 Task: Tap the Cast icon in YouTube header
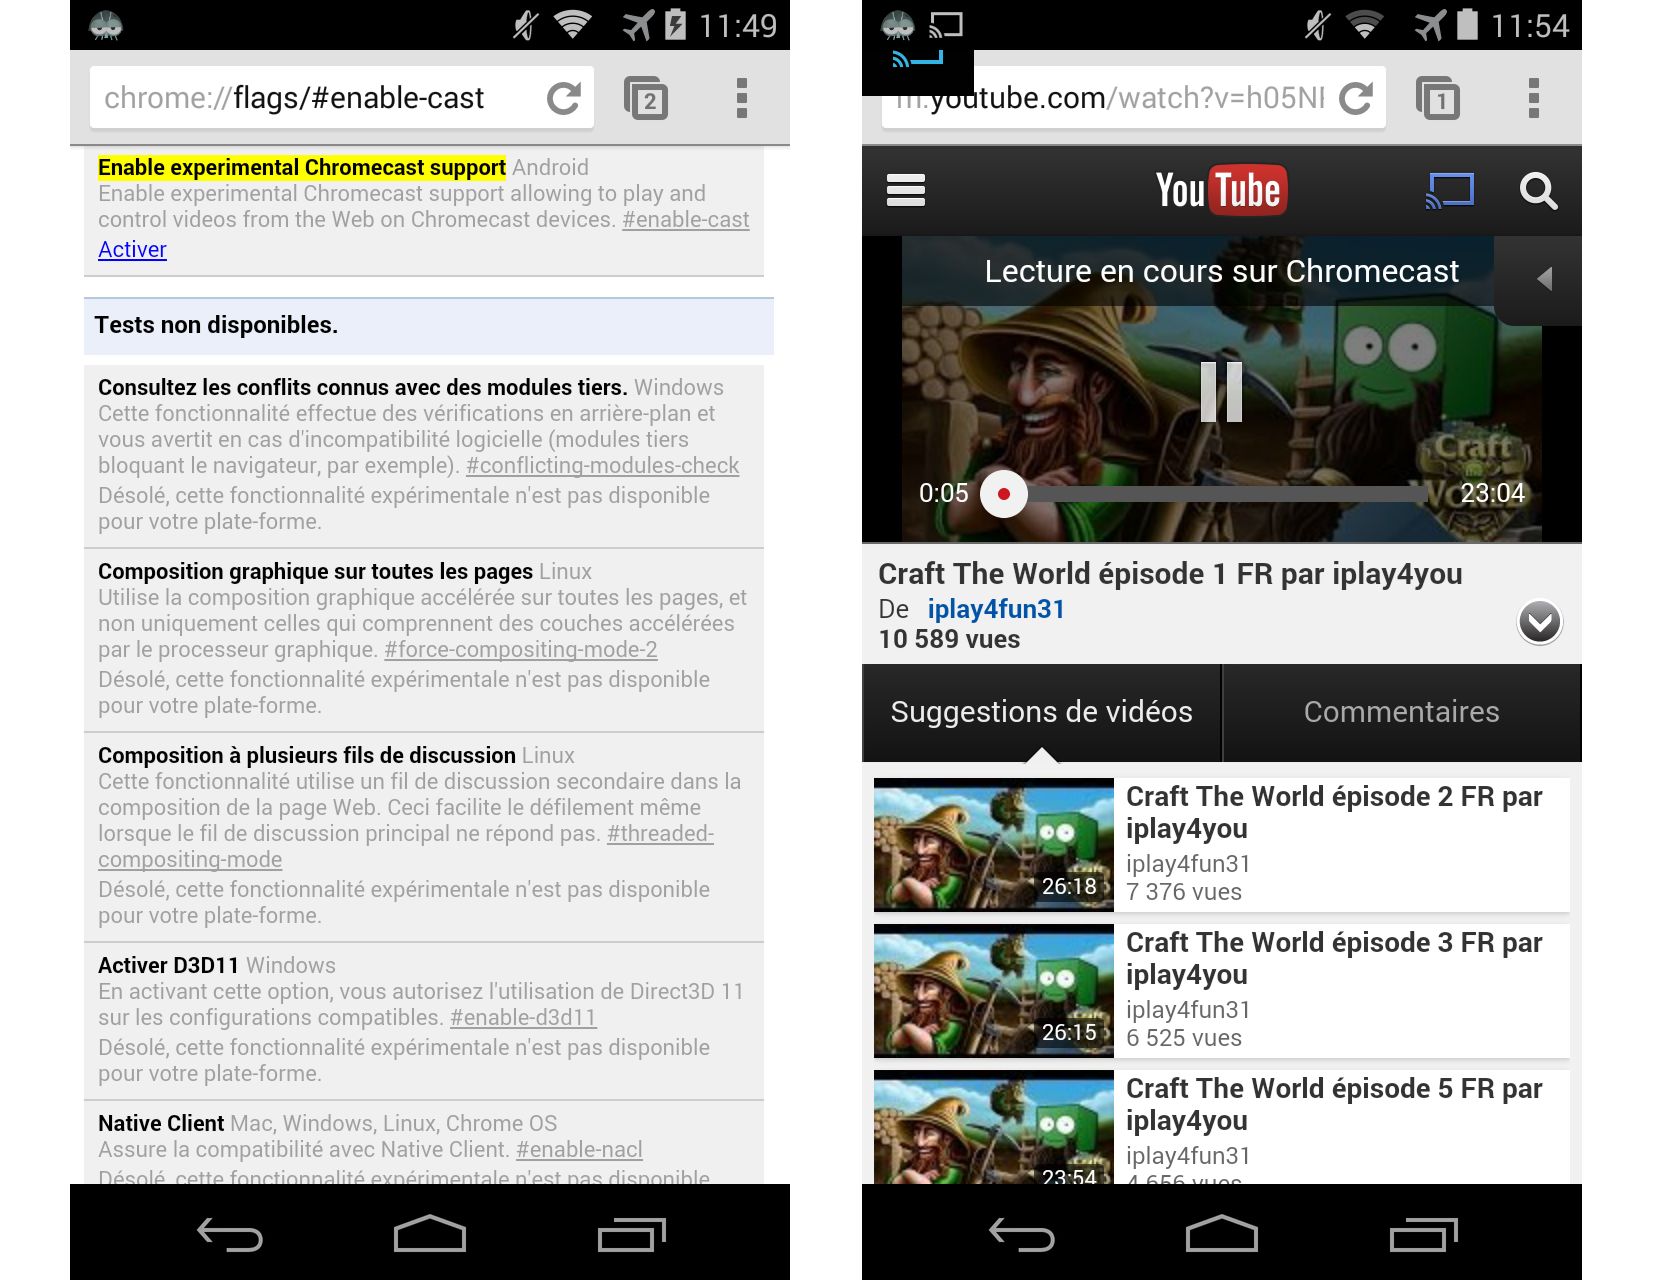click(x=1449, y=190)
